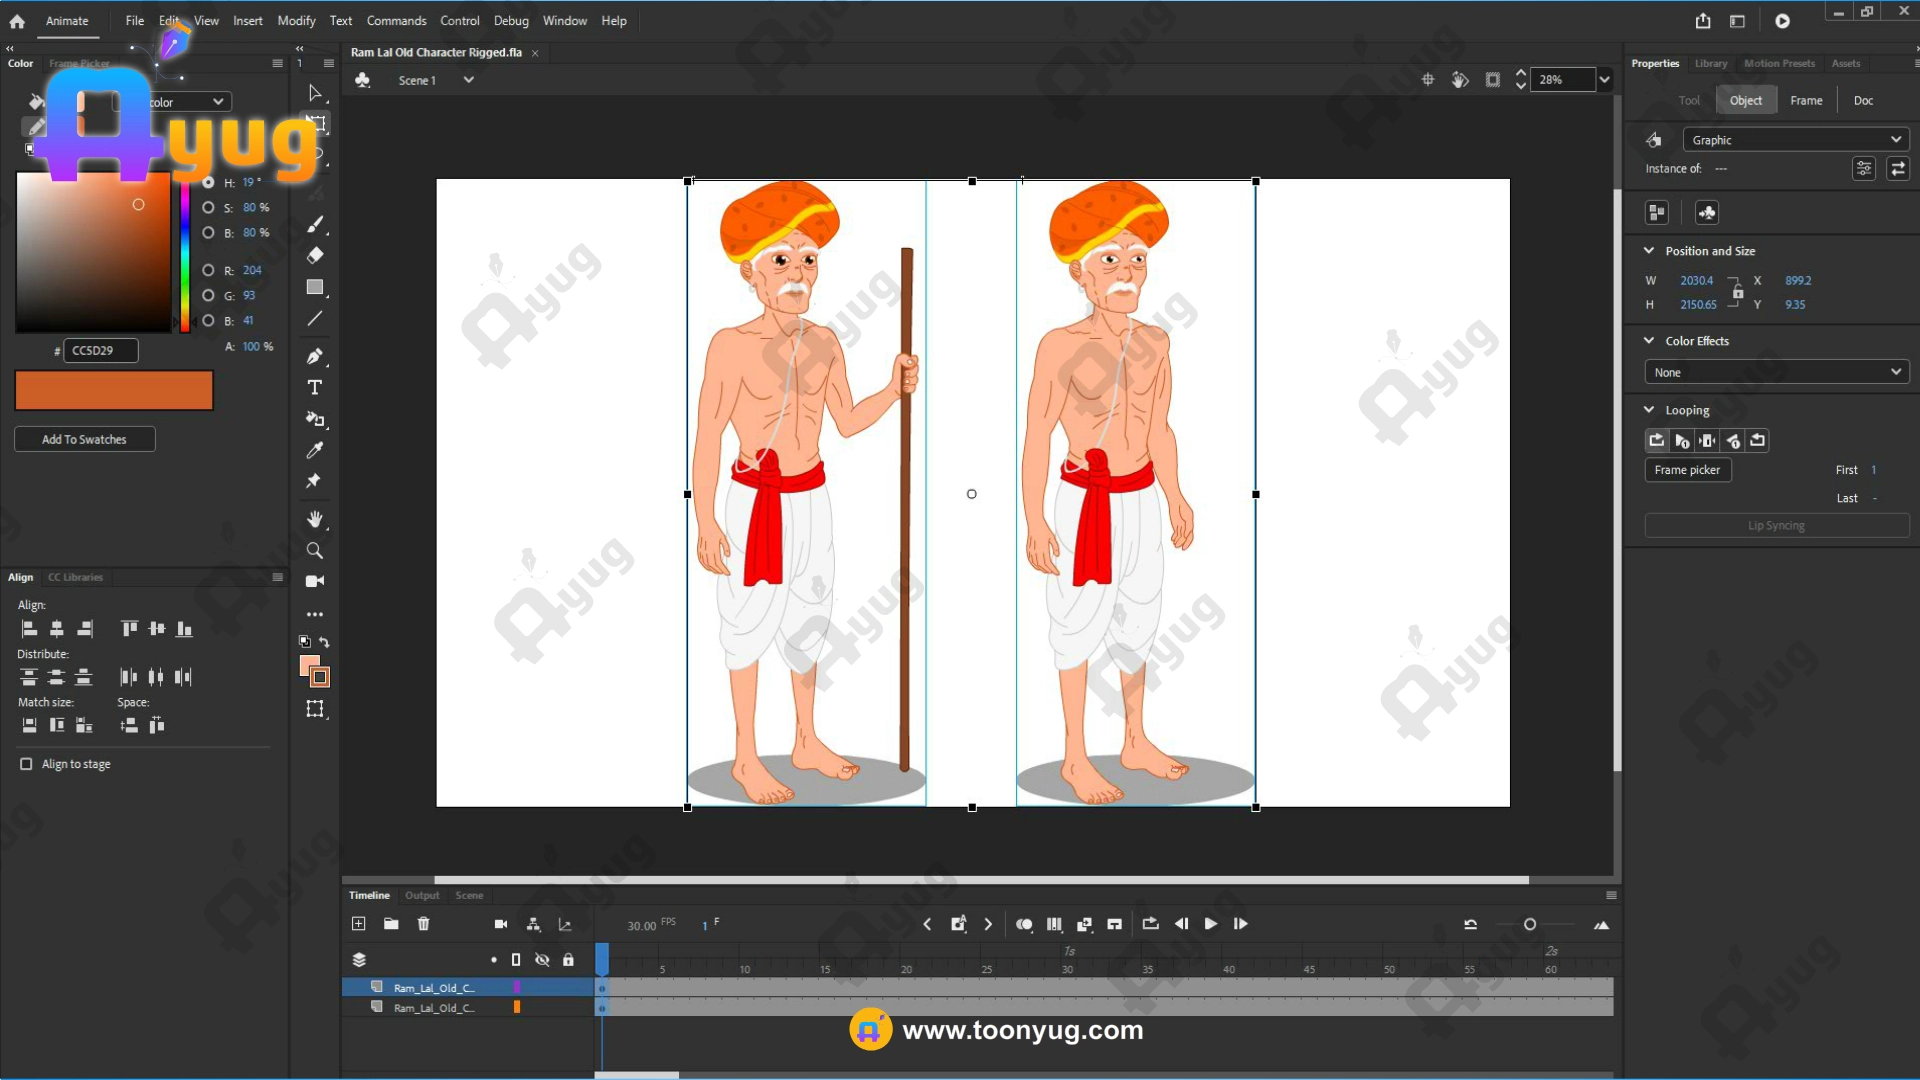The width and height of the screenshot is (1920, 1080).
Task: Open the Color Effects None dropdown
Action: pyautogui.click(x=1776, y=372)
